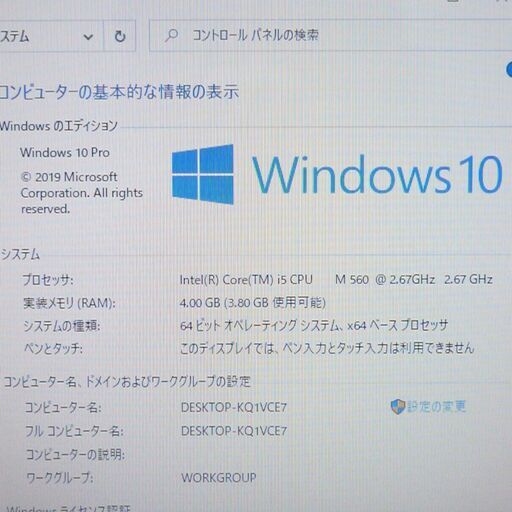Screen dimensions: 512x512
Task: Focus the コントロール パネルの検索 search field
Action: pos(330,35)
